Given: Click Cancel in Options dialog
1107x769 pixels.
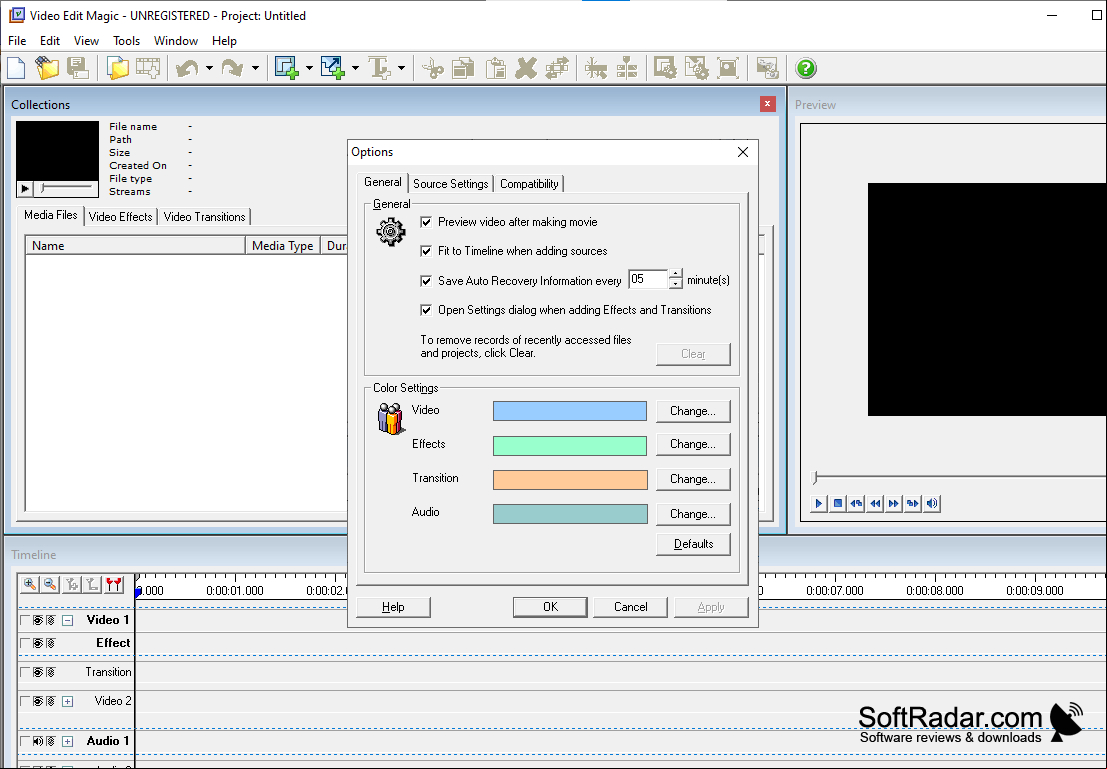Looking at the screenshot, I should pos(630,607).
